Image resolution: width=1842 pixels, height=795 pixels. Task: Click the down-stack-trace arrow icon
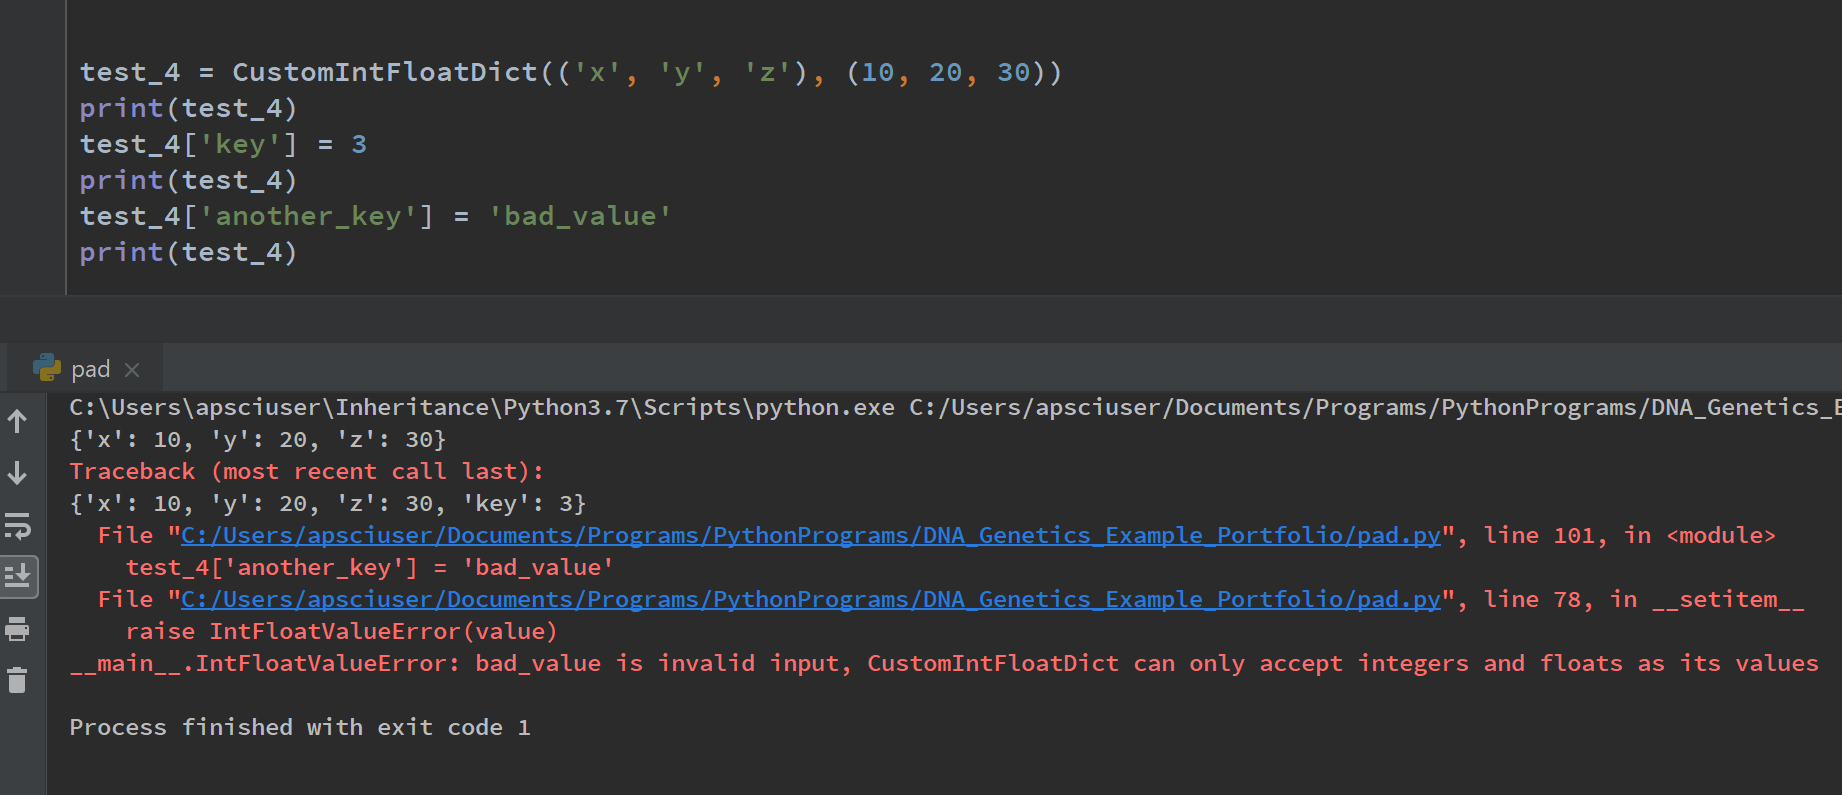17,473
